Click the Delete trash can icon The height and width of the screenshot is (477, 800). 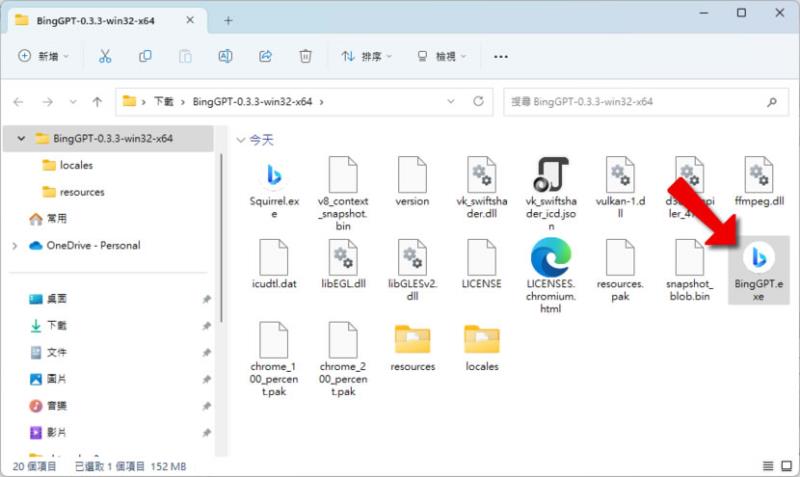pyautogui.click(x=305, y=56)
